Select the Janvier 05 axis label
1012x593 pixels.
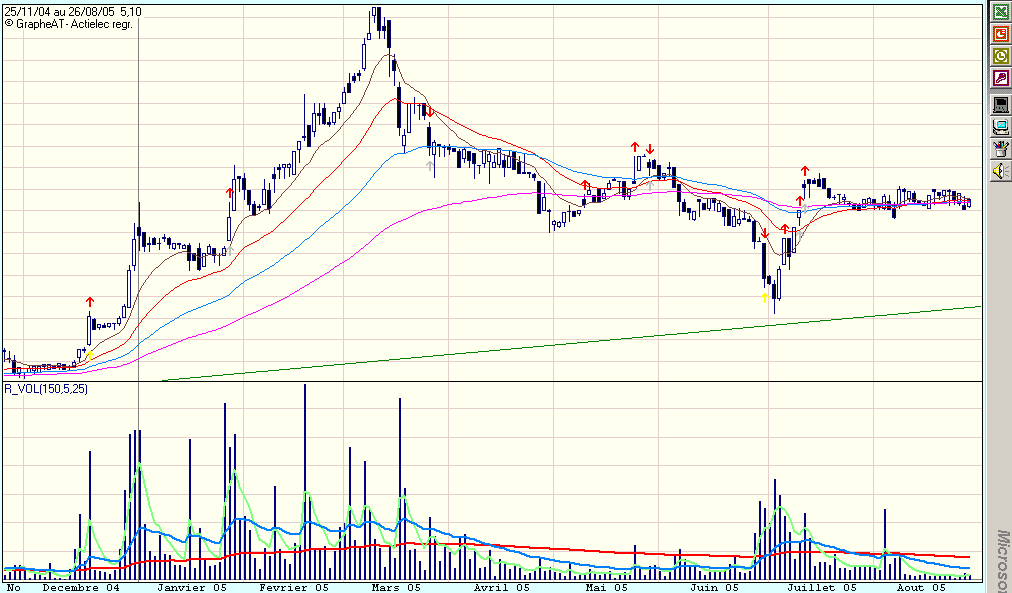(x=192, y=587)
